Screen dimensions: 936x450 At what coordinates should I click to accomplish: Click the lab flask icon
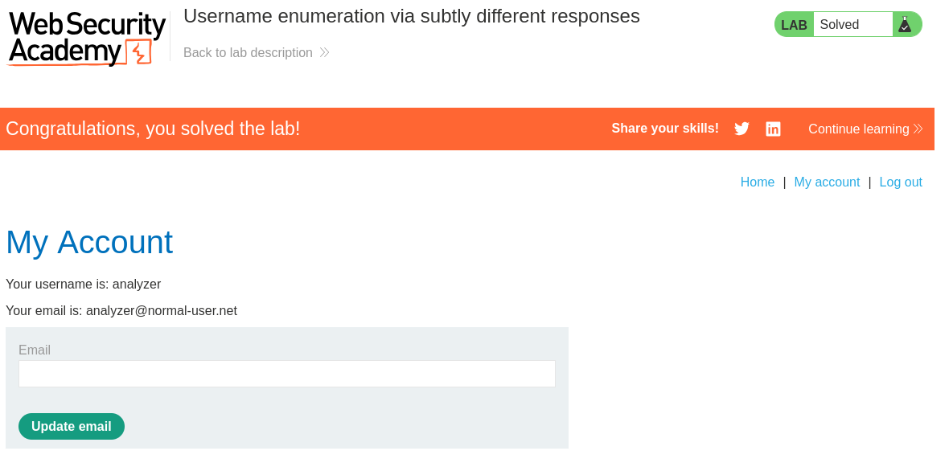905,25
